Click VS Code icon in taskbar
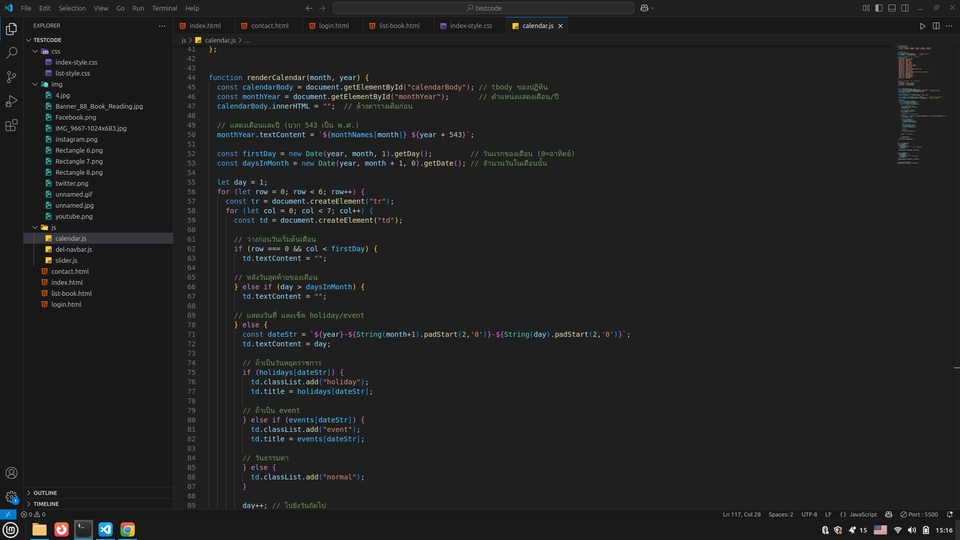Viewport: 960px width, 540px height. tap(105, 530)
